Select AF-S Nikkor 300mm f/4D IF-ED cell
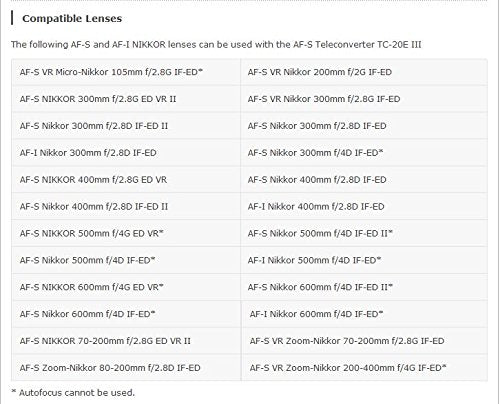This screenshot has height=404, width=500. tap(364, 153)
